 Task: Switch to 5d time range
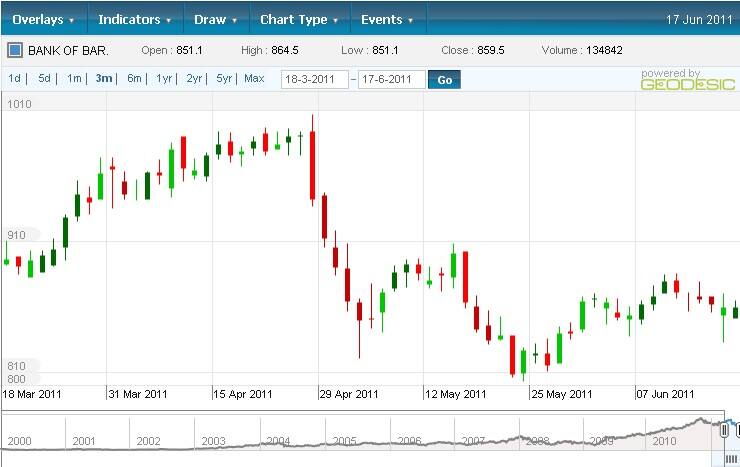click(x=45, y=78)
